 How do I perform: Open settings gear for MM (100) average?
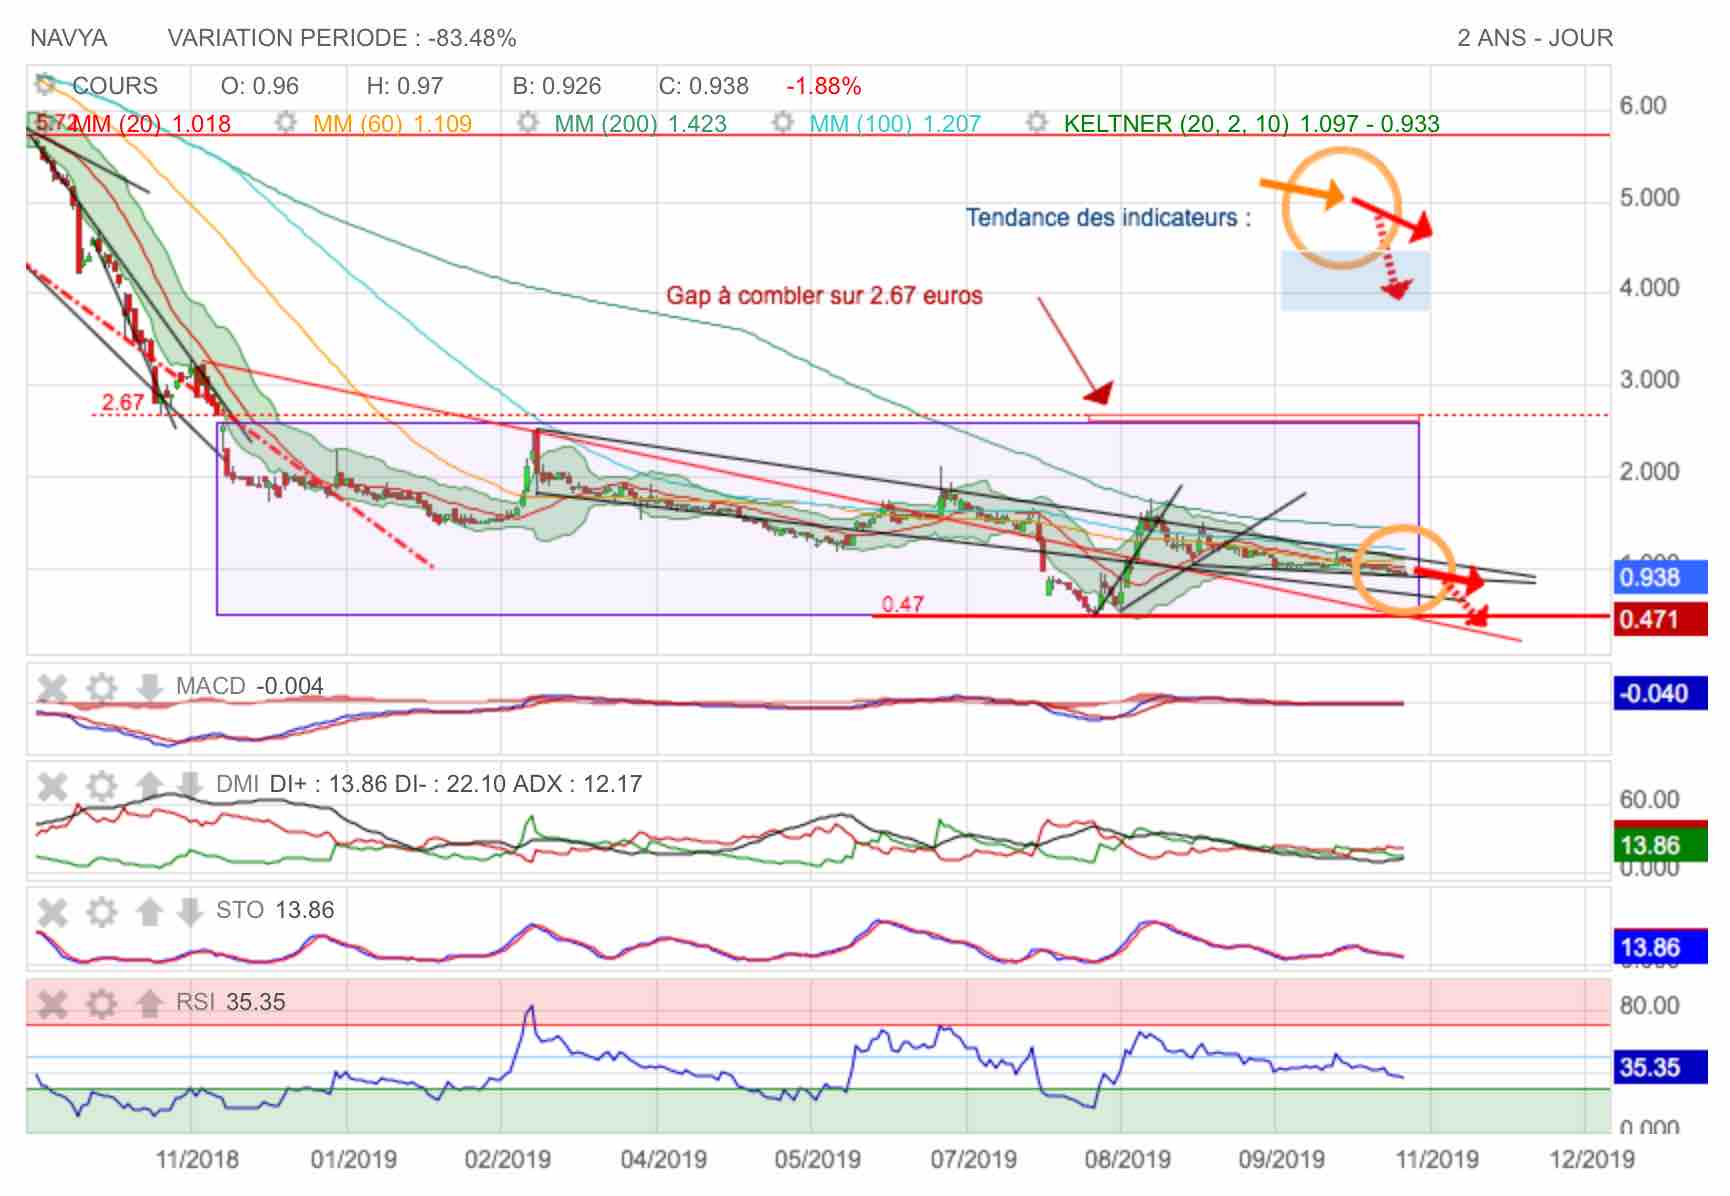coord(783,123)
